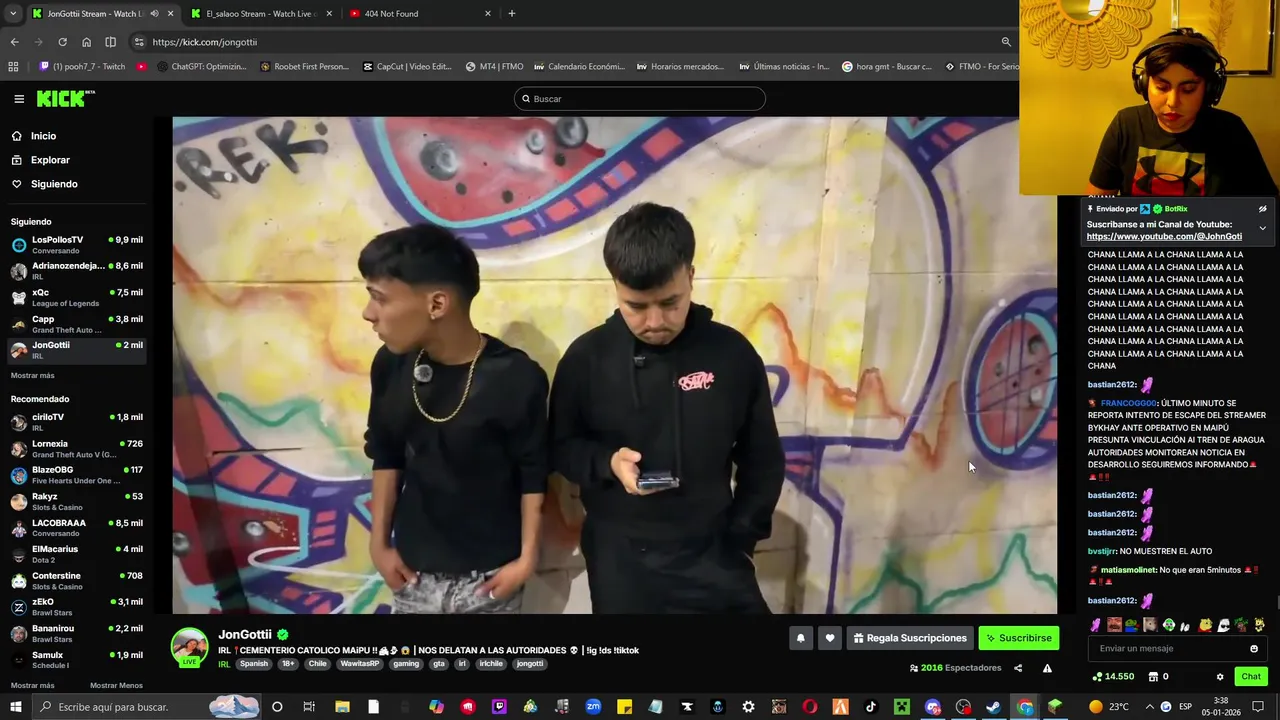The height and width of the screenshot is (720, 1280).
Task: Open pooh7_7 Twitch bookmark
Action: [82, 67]
